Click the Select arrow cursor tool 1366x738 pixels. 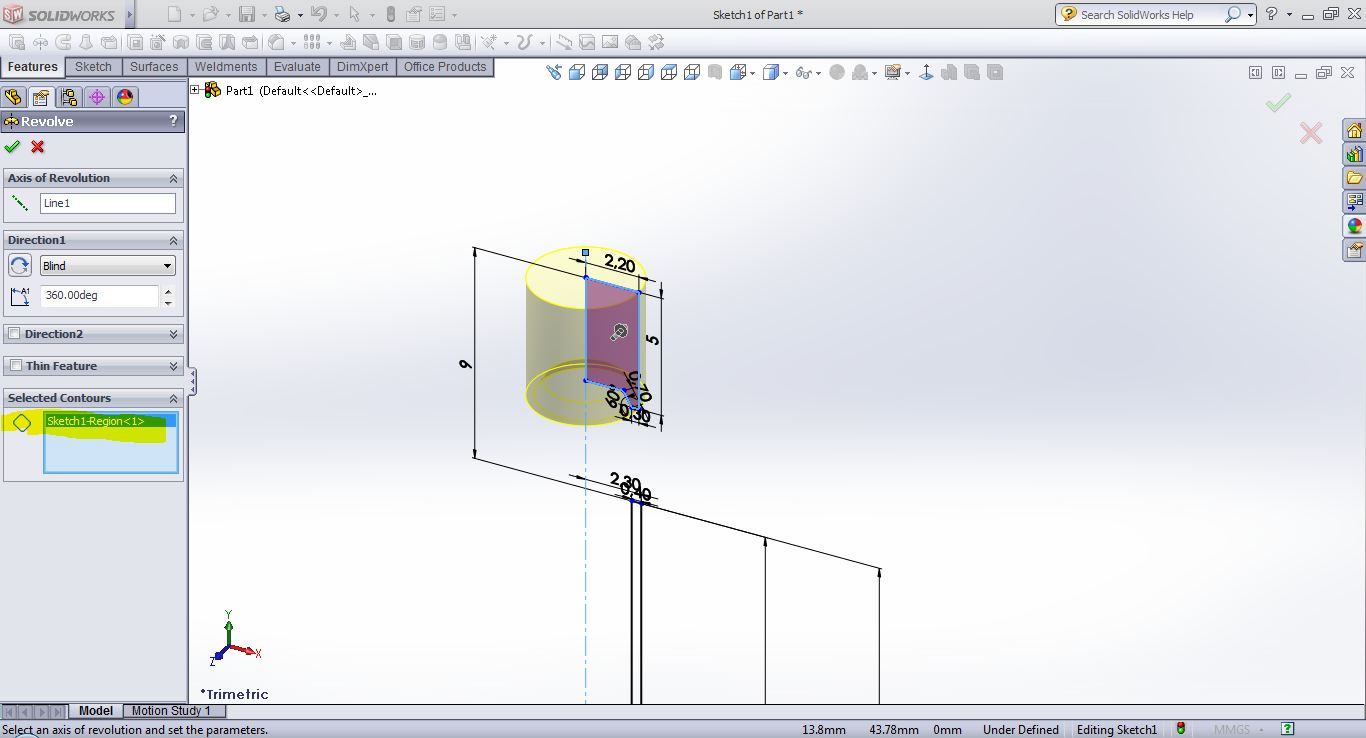coord(354,14)
